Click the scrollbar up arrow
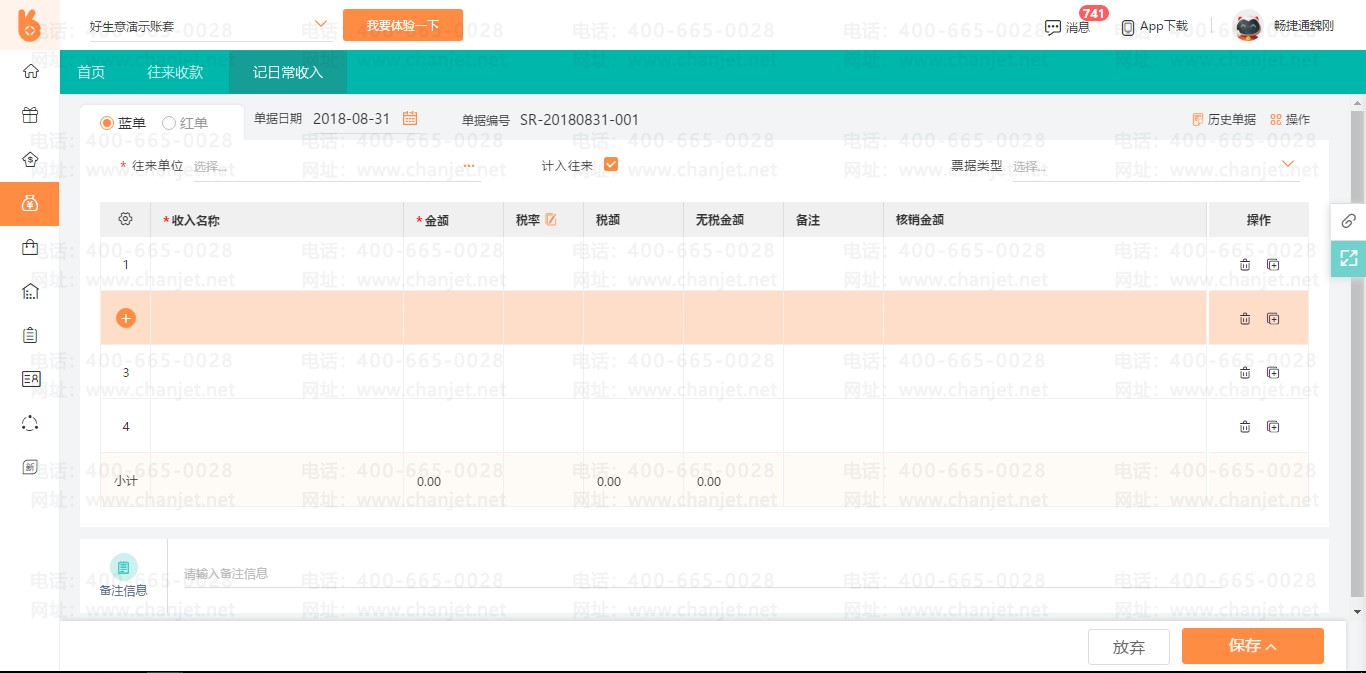 pyautogui.click(x=1357, y=104)
